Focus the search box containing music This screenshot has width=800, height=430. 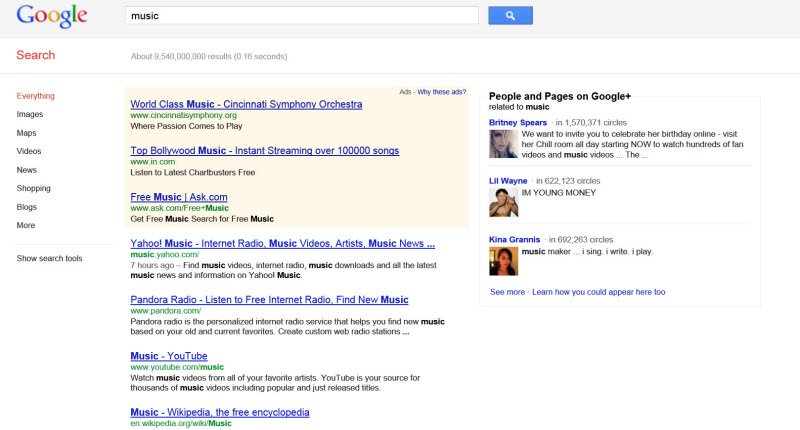(302, 15)
